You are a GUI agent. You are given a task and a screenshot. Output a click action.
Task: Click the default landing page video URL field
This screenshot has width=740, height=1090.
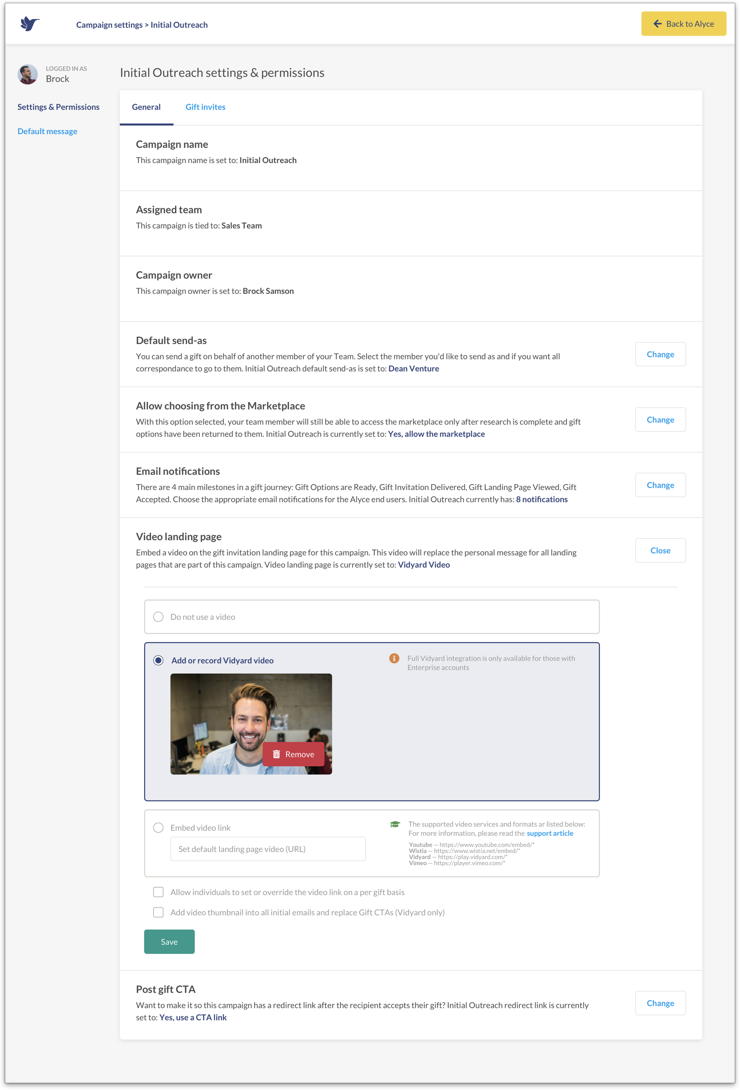coord(268,849)
